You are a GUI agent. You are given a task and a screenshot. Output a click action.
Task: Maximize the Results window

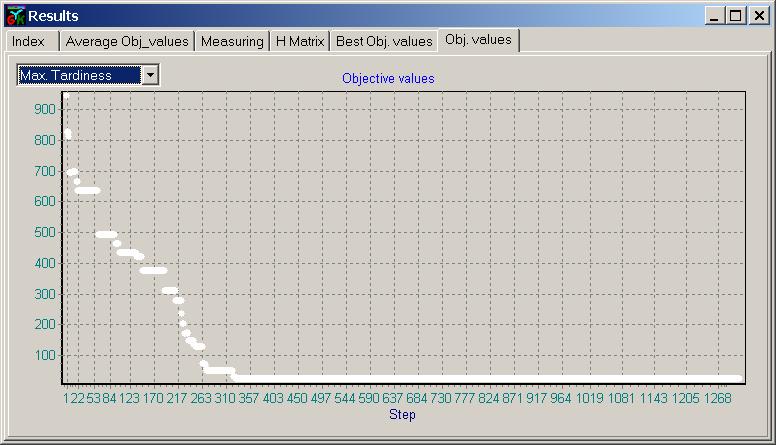[736, 16]
